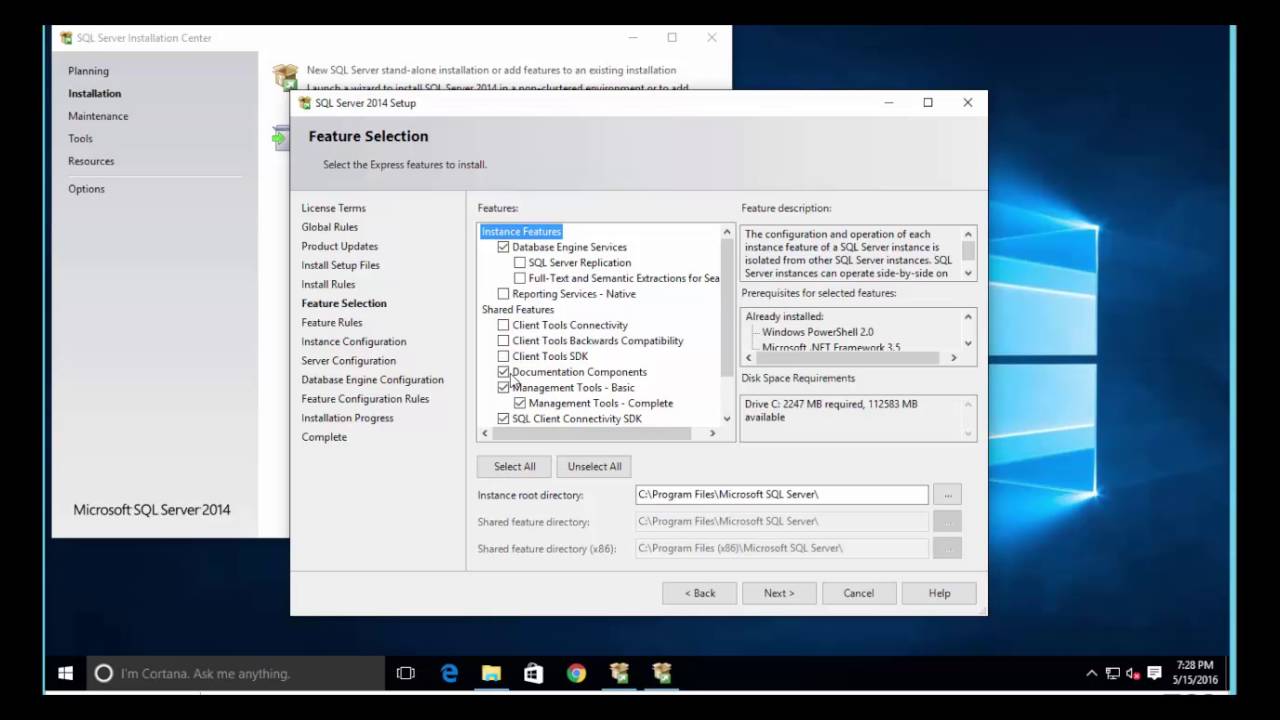1280x720 pixels.
Task: Click the Cortana circle icon
Action: coord(103,673)
